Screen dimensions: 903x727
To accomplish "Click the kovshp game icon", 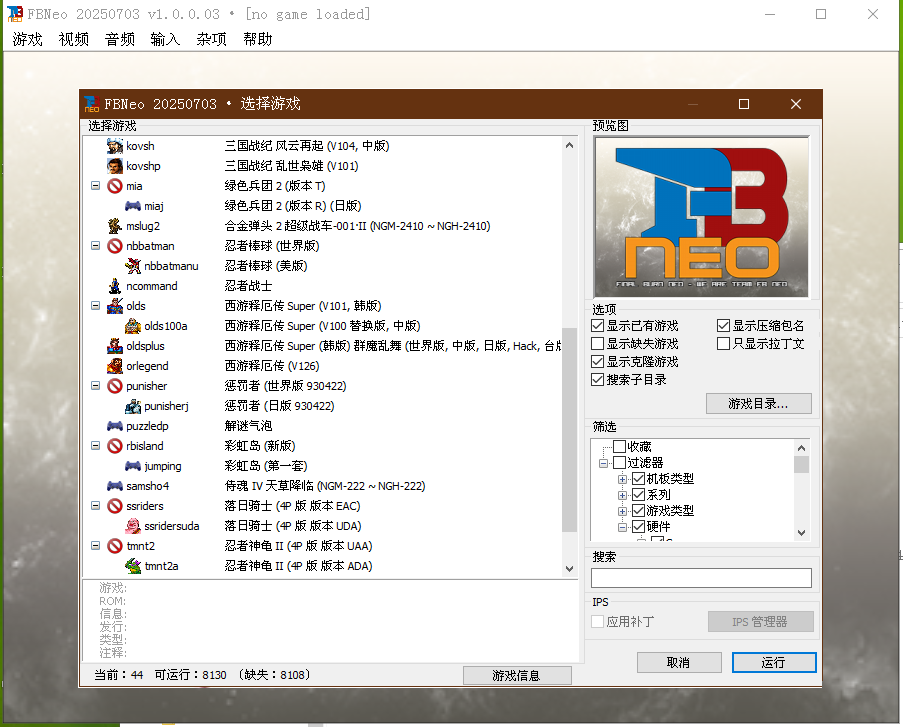I will tap(115, 166).
